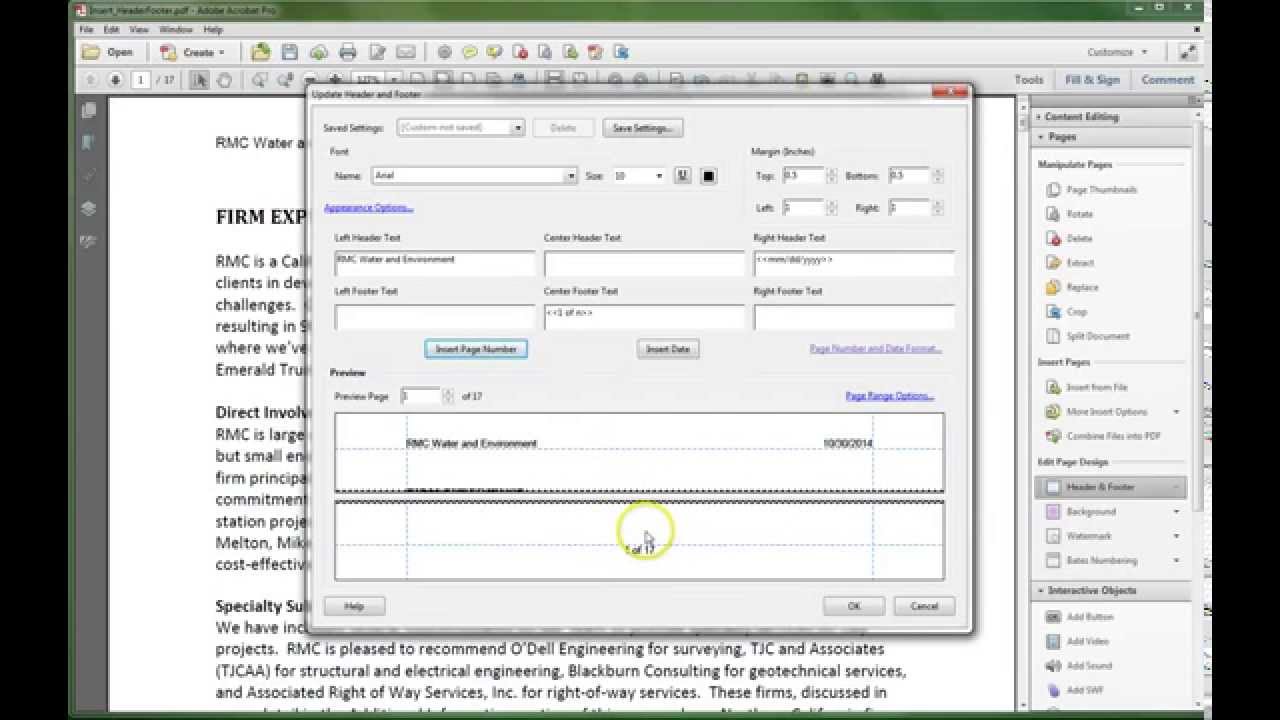Toggle underline font style button
The image size is (1280, 720).
coord(683,175)
